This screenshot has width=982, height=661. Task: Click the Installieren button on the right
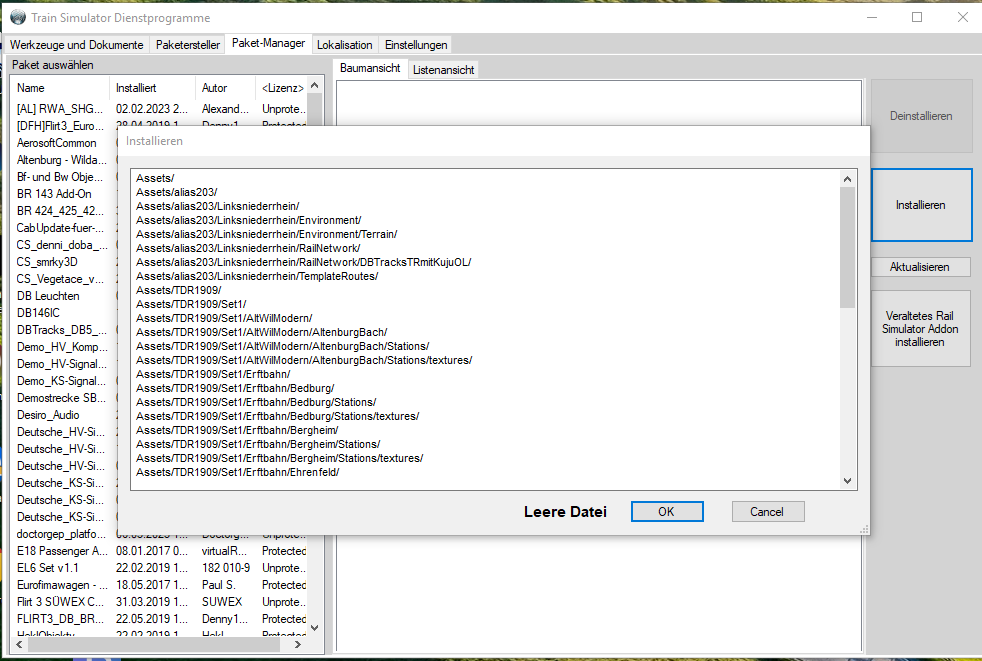pyautogui.click(x=921, y=205)
